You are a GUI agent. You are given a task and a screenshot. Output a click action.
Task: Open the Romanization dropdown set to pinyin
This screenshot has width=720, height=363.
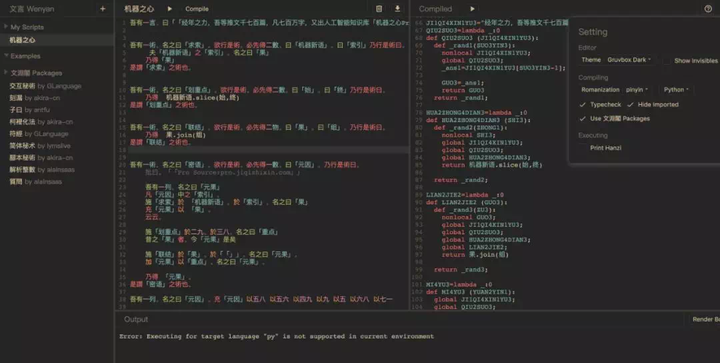pos(636,89)
